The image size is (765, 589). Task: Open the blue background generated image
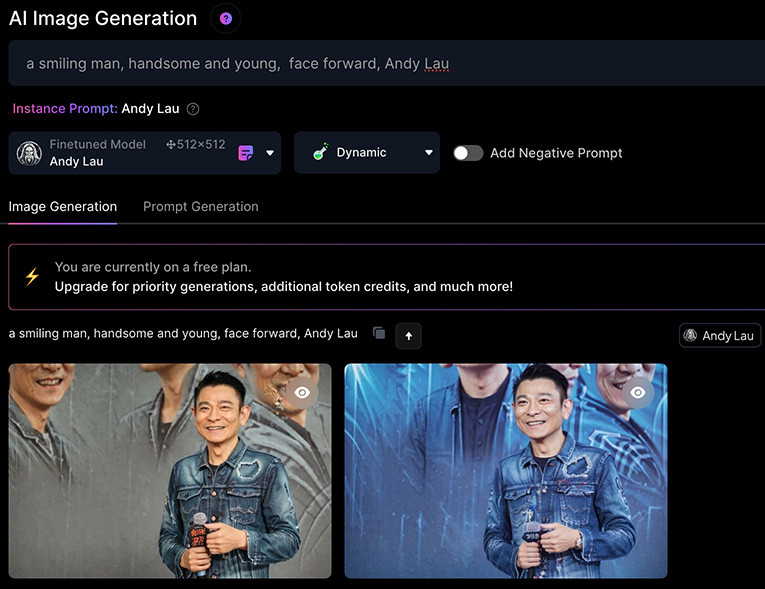click(x=506, y=471)
